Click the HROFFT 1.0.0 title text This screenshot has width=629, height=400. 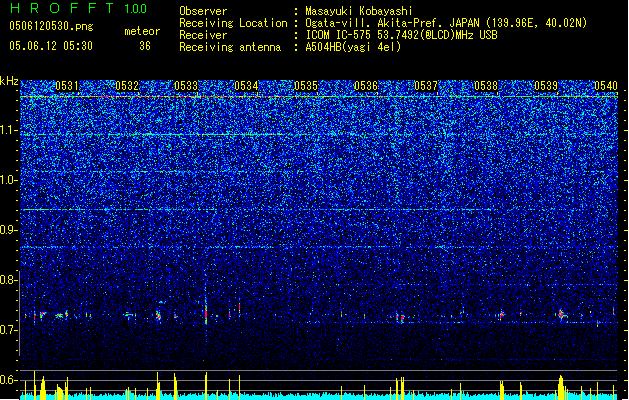(79, 8)
